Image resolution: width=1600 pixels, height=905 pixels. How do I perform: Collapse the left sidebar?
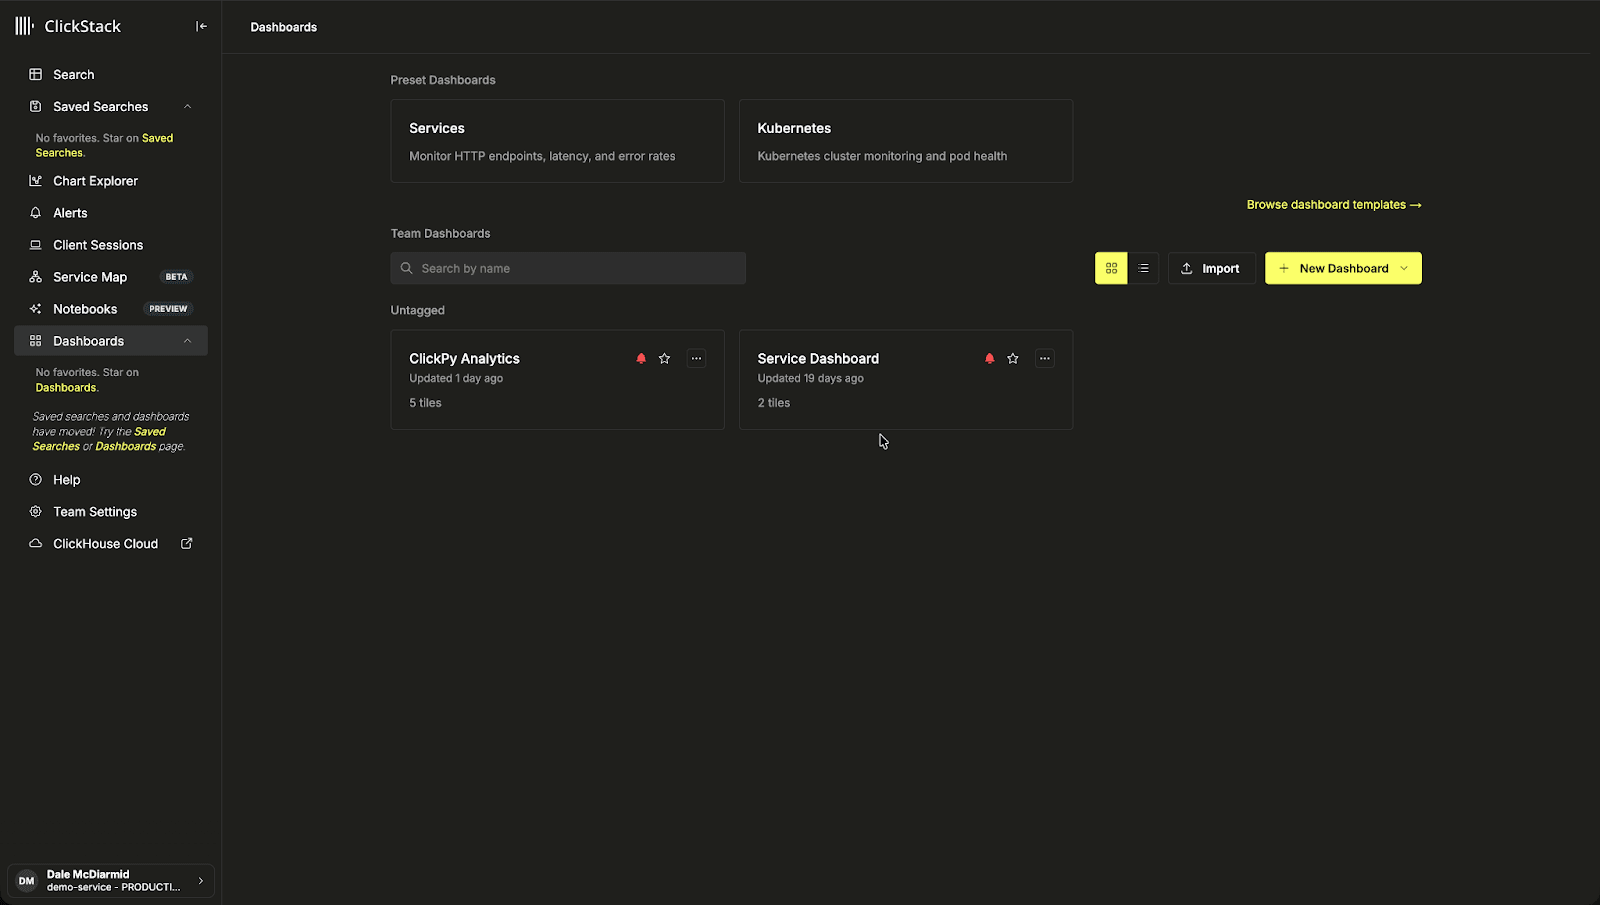click(200, 25)
